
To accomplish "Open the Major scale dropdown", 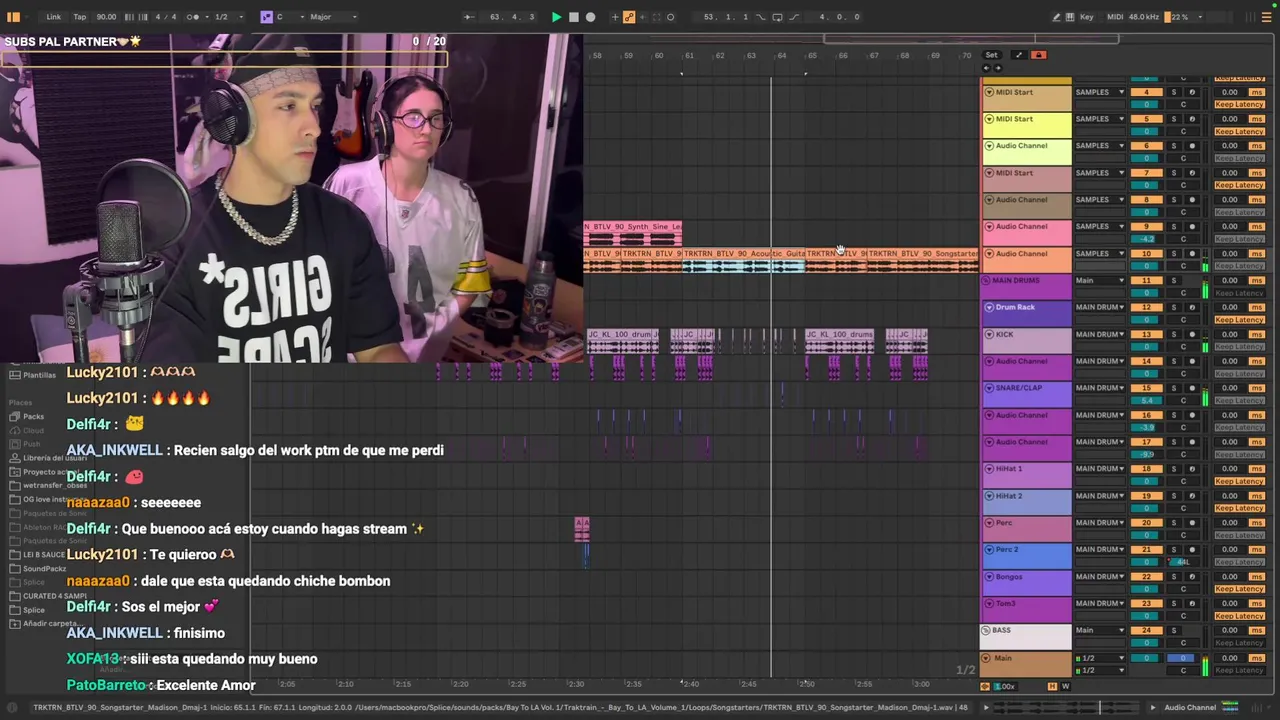I will pos(334,17).
